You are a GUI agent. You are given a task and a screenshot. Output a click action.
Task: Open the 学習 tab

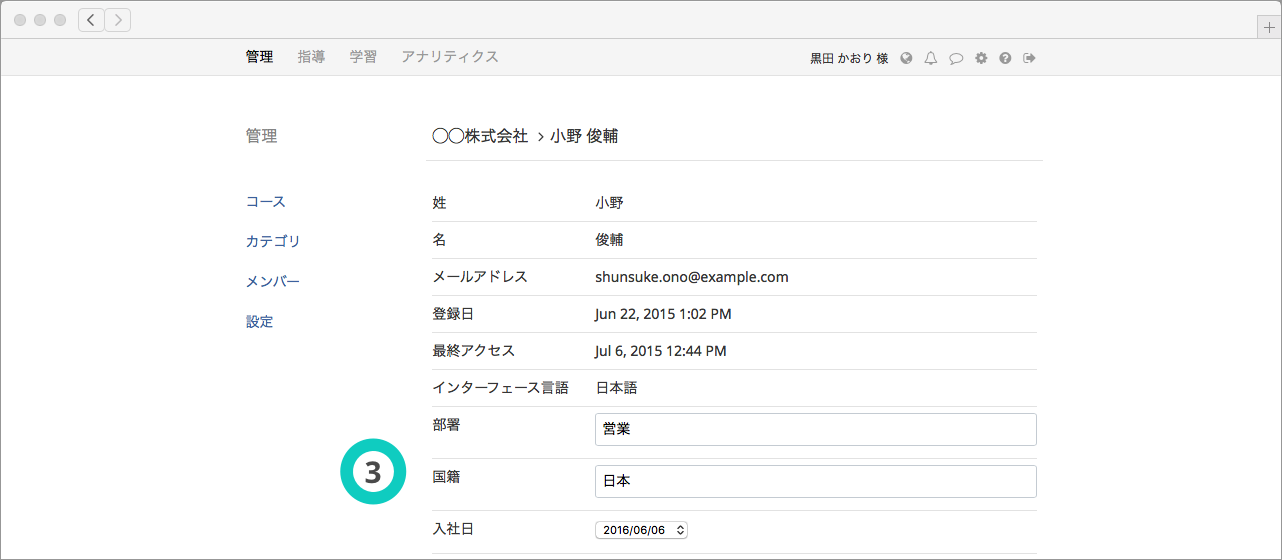363,57
